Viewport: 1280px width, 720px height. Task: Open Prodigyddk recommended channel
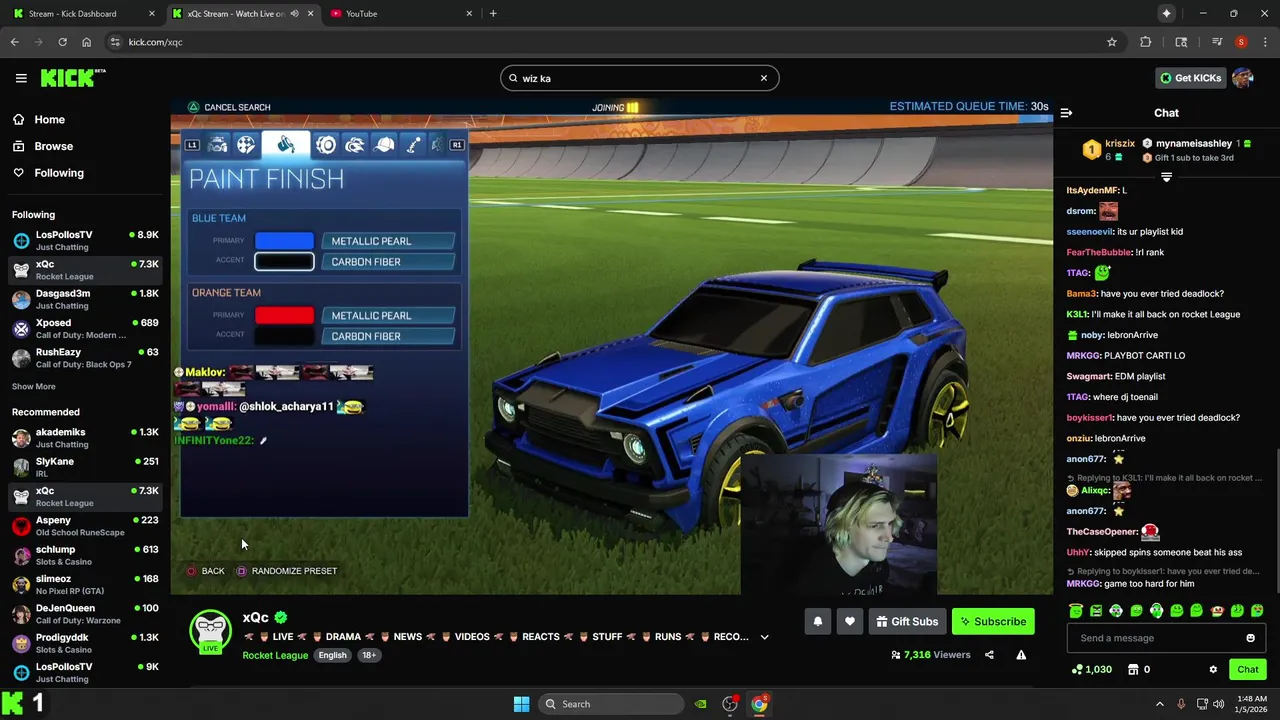[x=85, y=643]
